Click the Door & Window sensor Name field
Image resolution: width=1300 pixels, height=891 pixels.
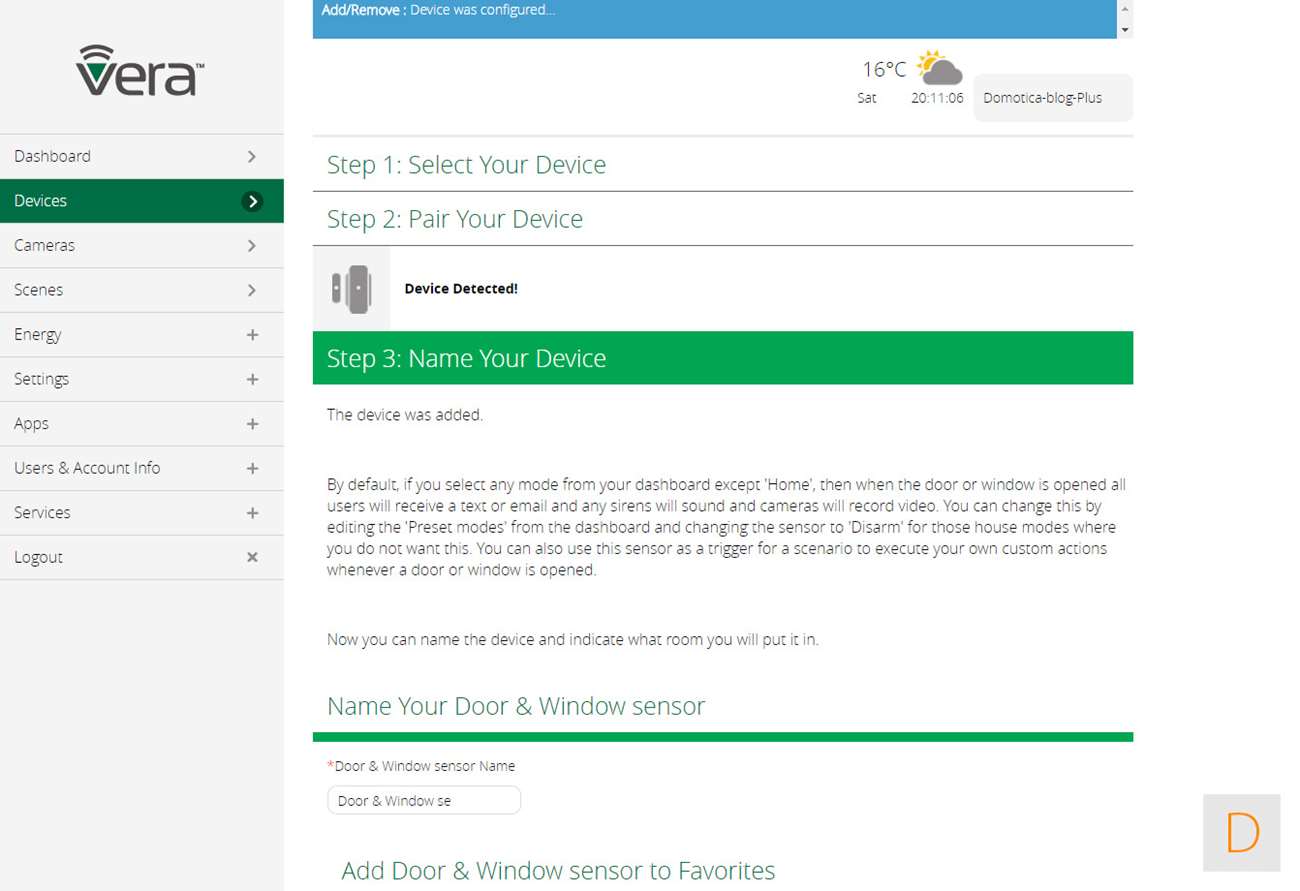[x=424, y=800]
